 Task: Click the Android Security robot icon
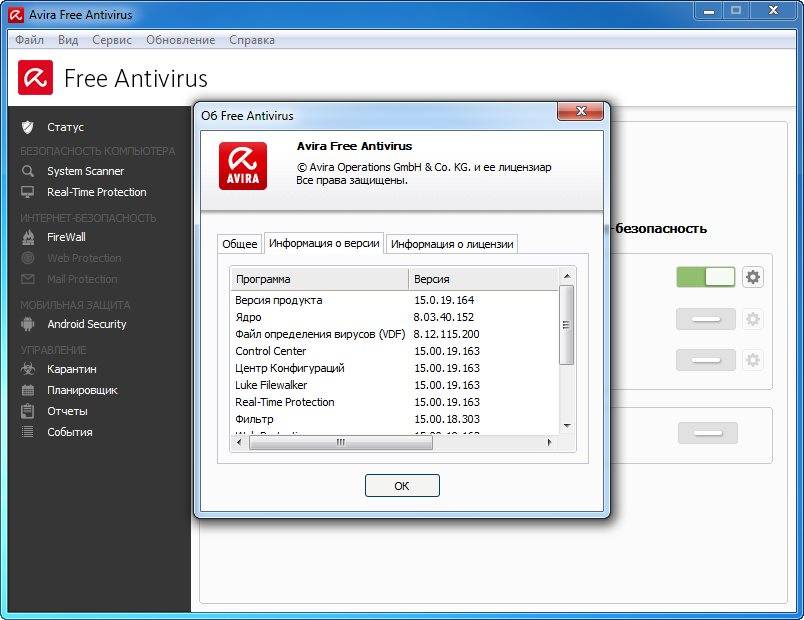tap(28, 324)
